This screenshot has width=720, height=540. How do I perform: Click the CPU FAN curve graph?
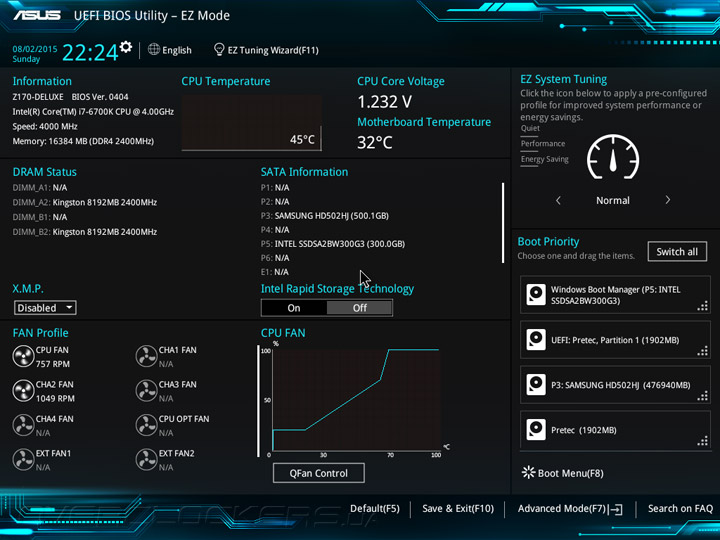356,400
